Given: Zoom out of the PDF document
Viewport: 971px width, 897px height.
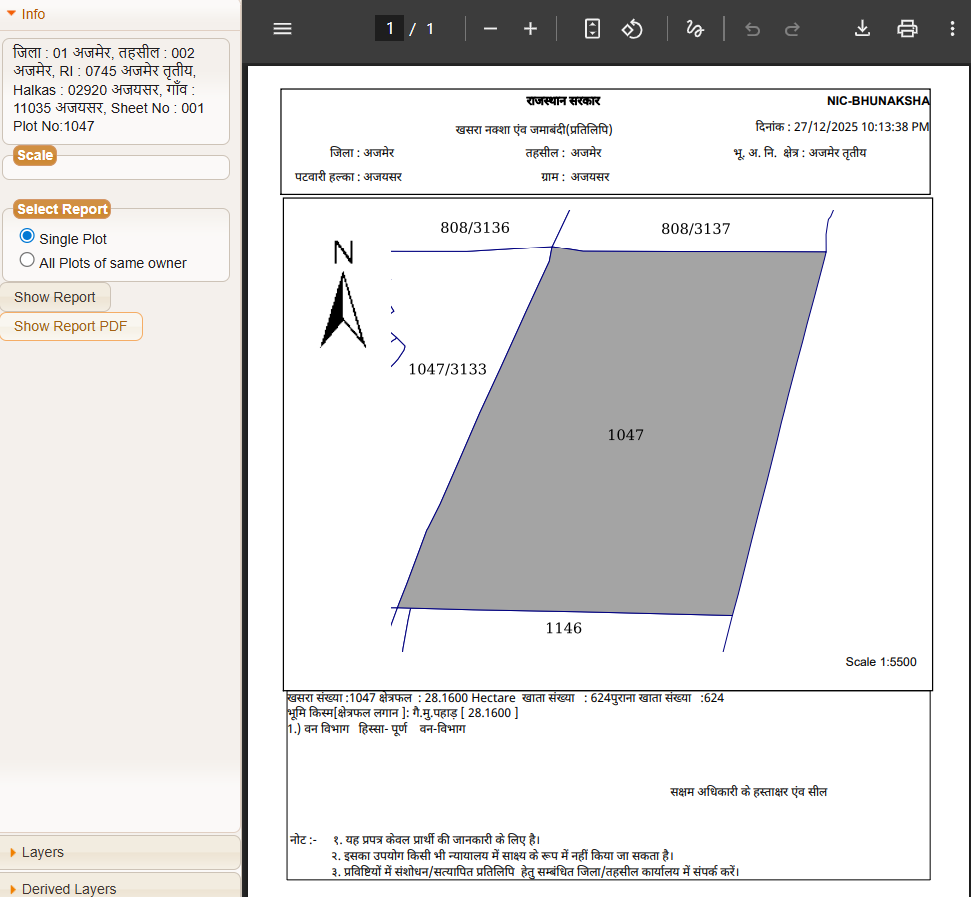Looking at the screenshot, I should pos(490,29).
